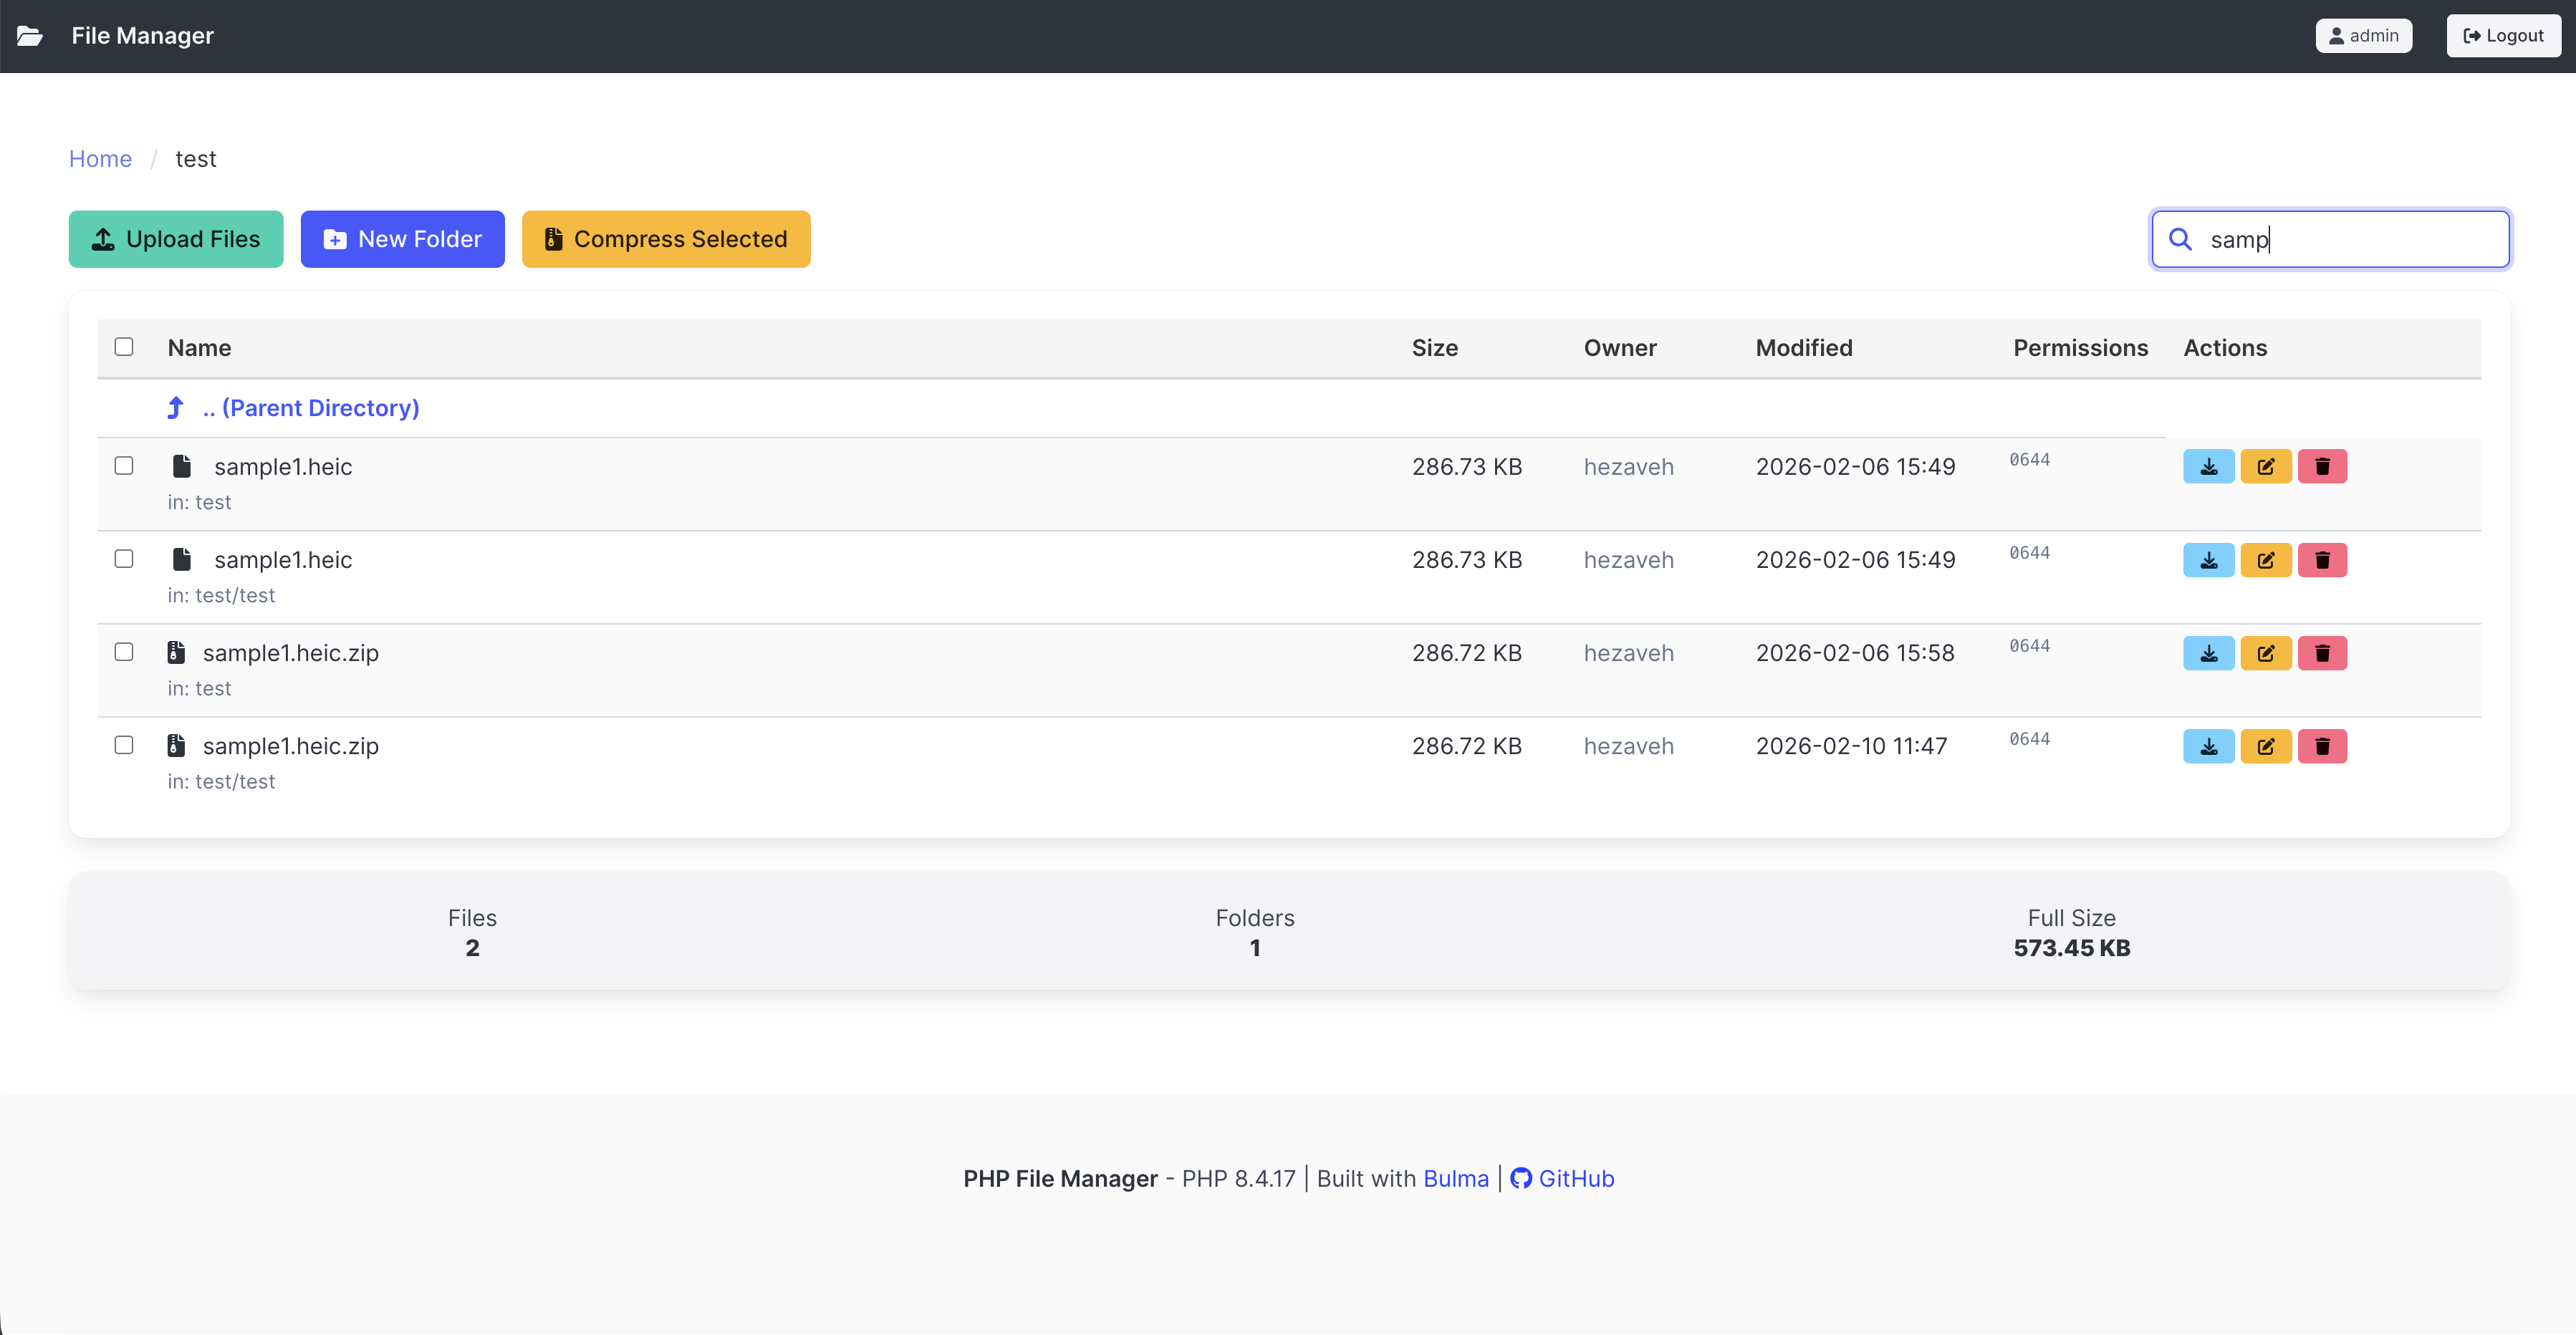Screen dimensions: 2576x1335
Task: Log out using the Logout button
Action: tap(2502, 36)
